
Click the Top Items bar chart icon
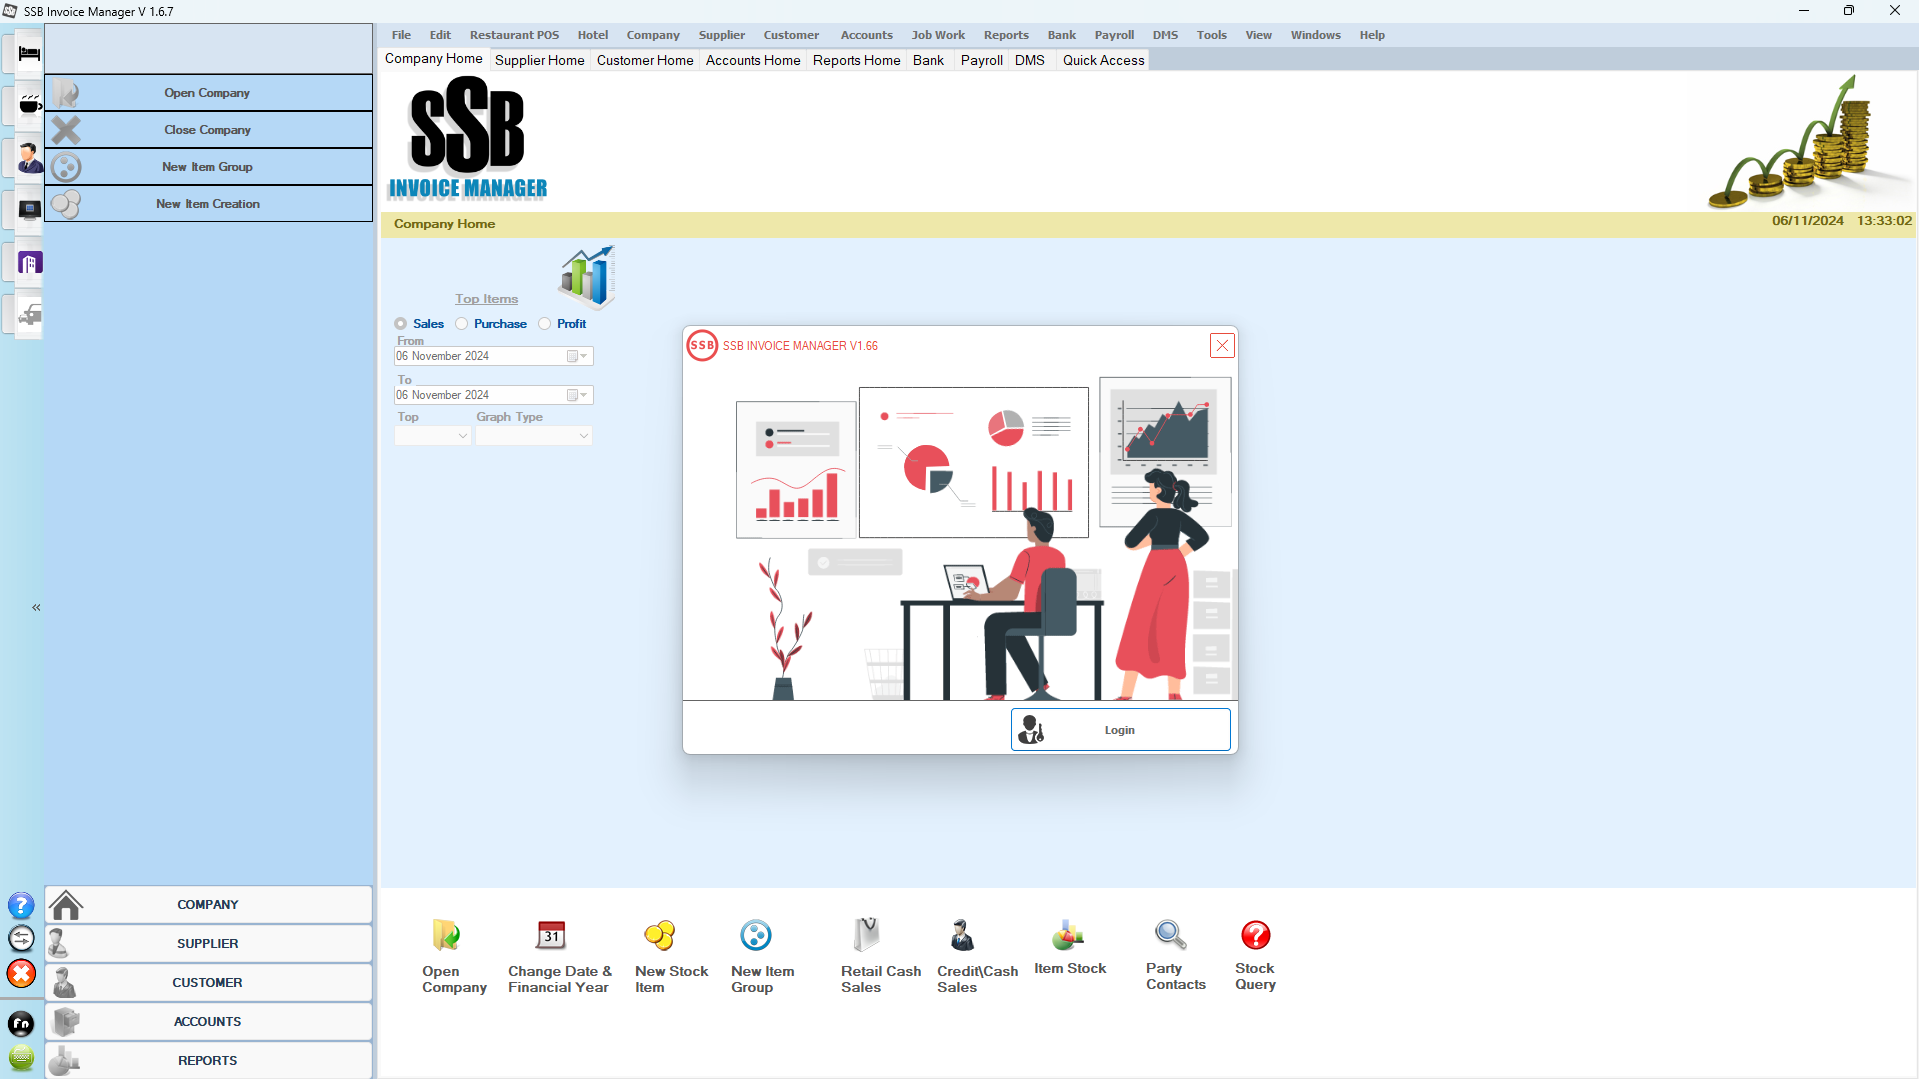pos(588,277)
